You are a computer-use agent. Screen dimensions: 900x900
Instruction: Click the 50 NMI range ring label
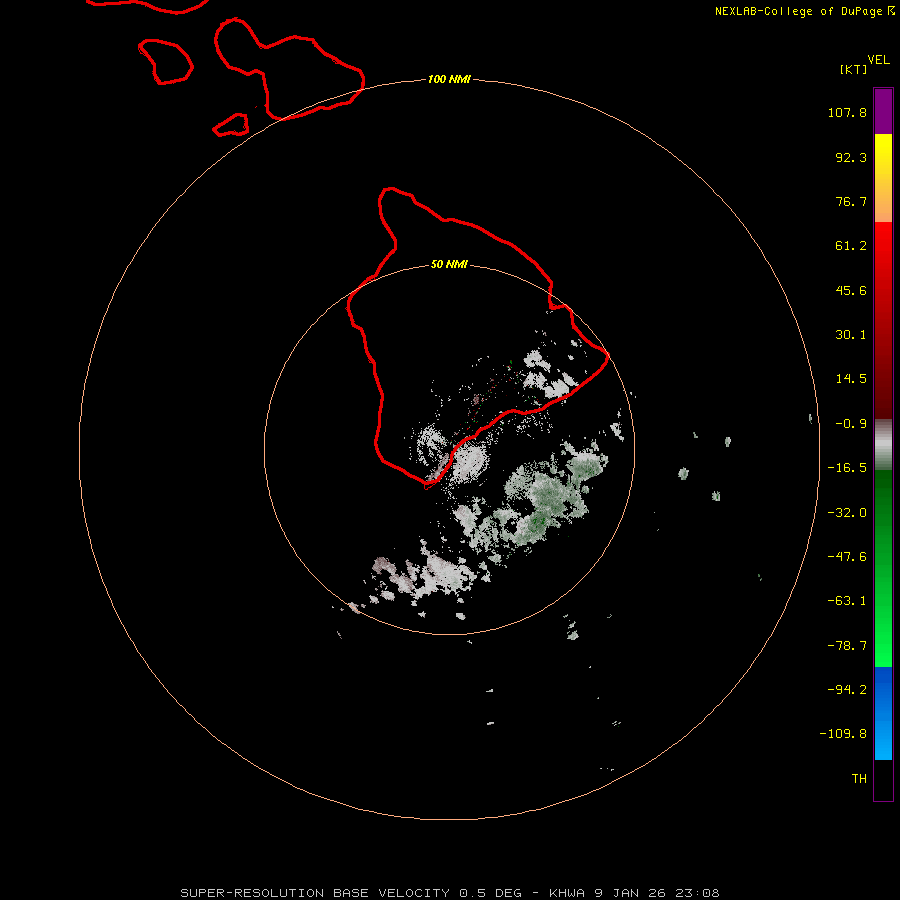(x=449, y=265)
